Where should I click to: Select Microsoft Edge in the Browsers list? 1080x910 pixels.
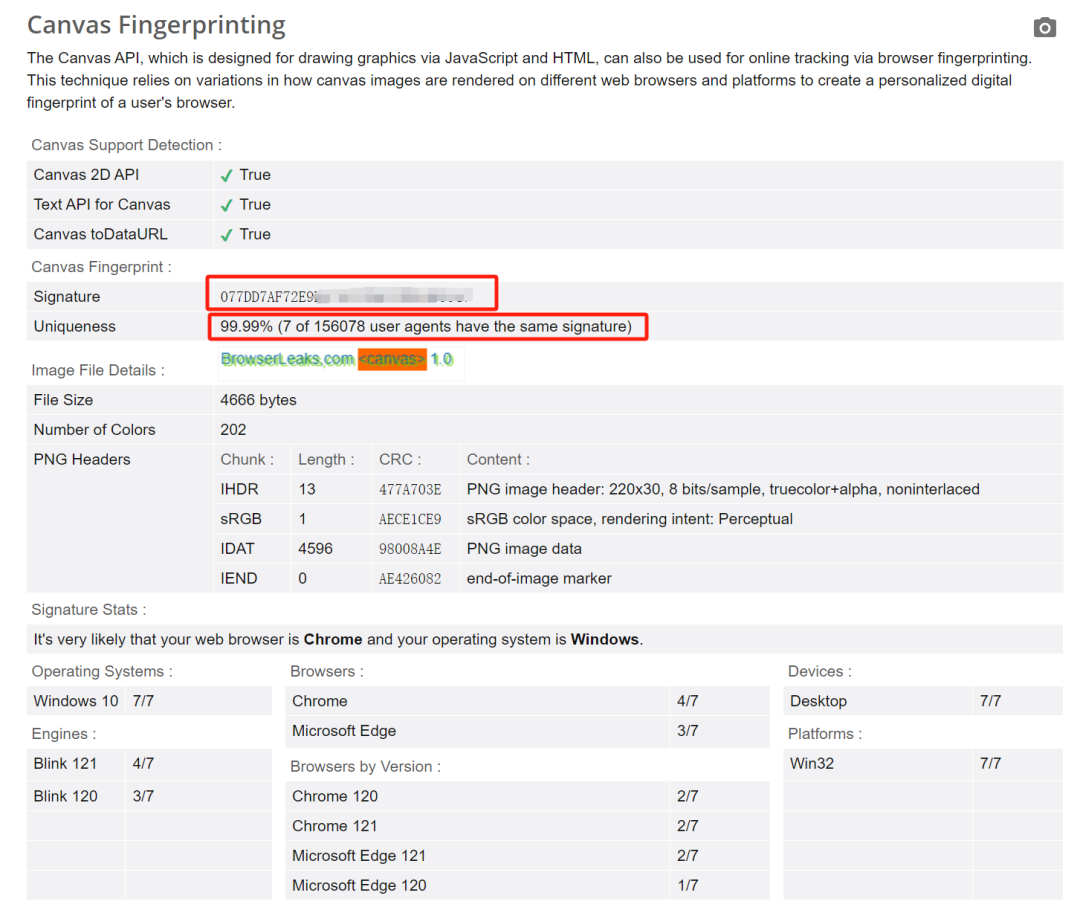pos(344,731)
